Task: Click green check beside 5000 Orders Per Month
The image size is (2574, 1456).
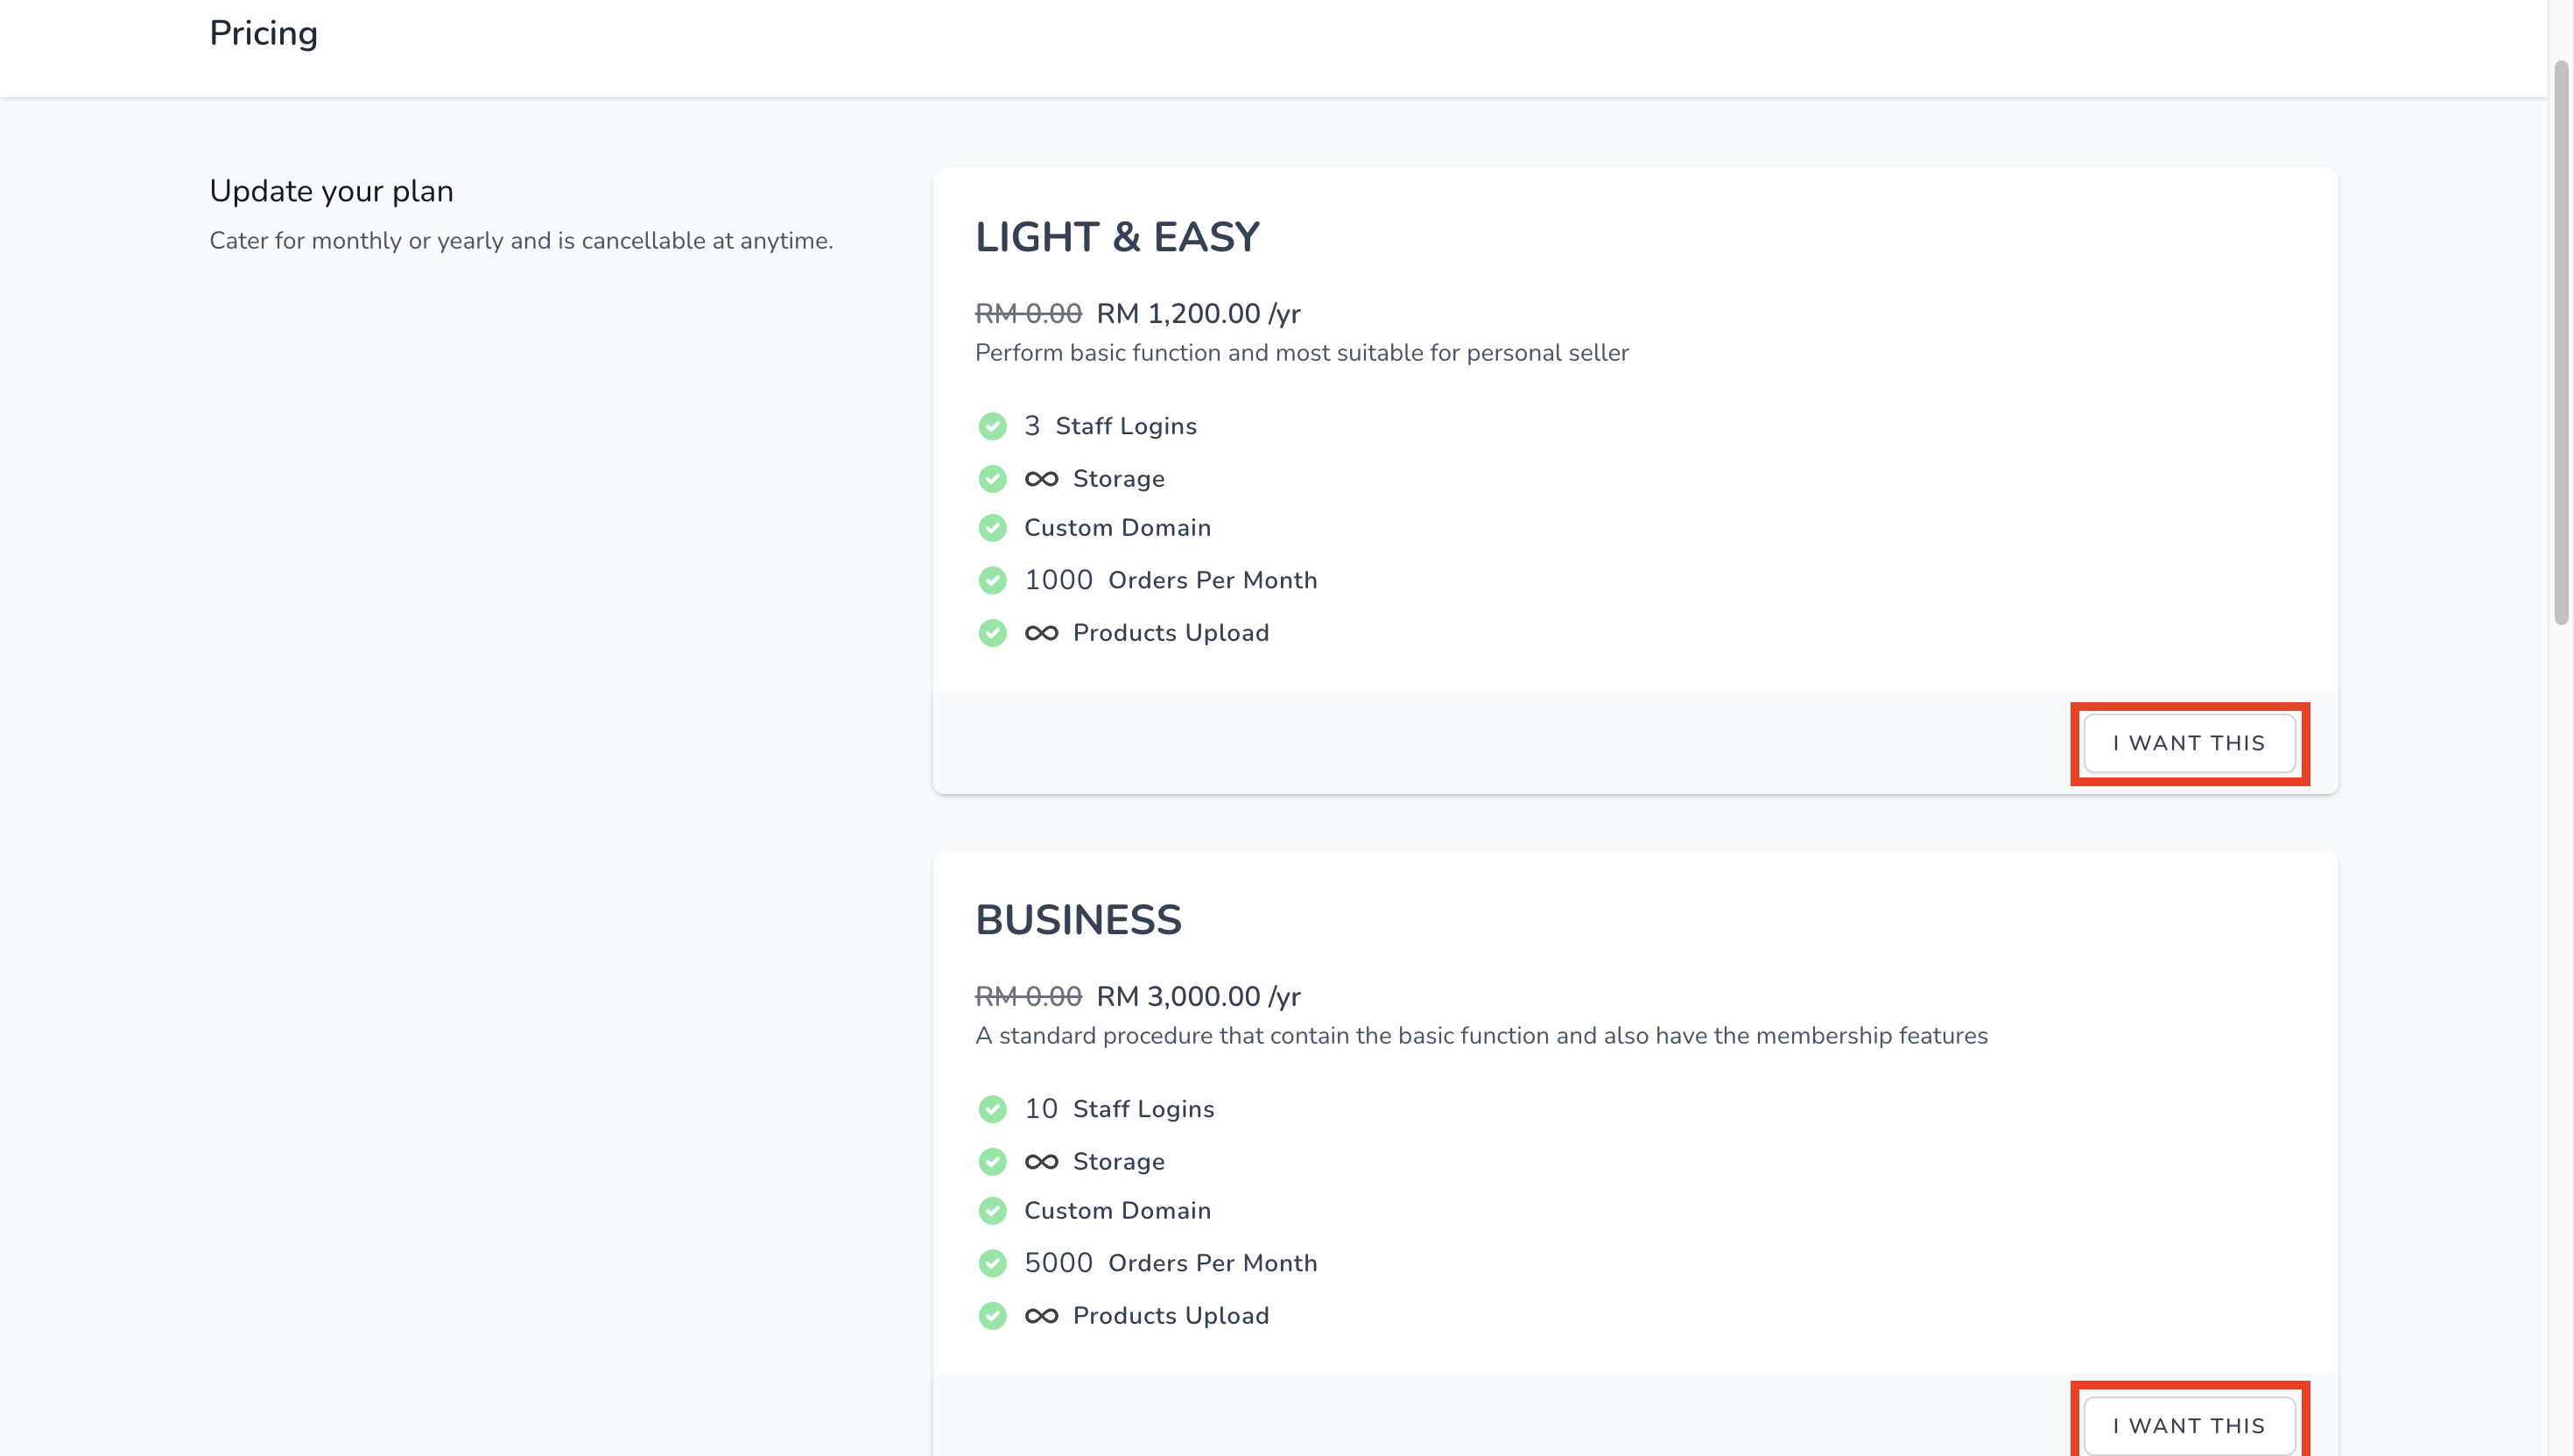Action: (x=992, y=1263)
